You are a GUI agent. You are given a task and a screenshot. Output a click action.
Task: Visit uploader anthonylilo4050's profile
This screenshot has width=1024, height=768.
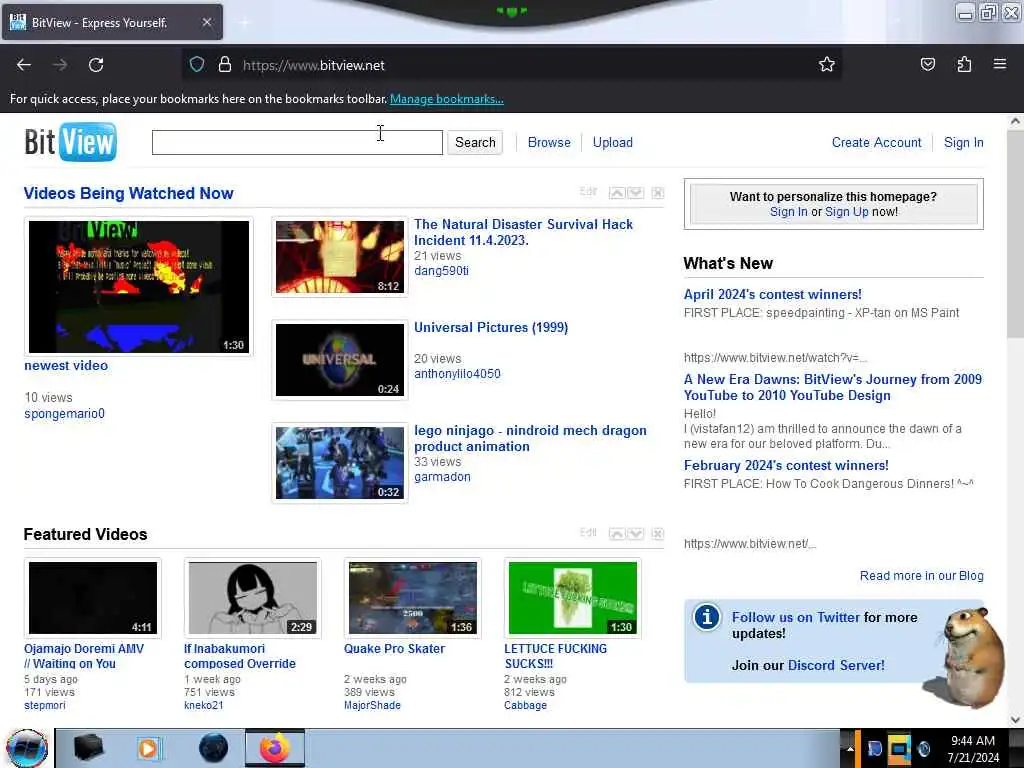(x=457, y=374)
